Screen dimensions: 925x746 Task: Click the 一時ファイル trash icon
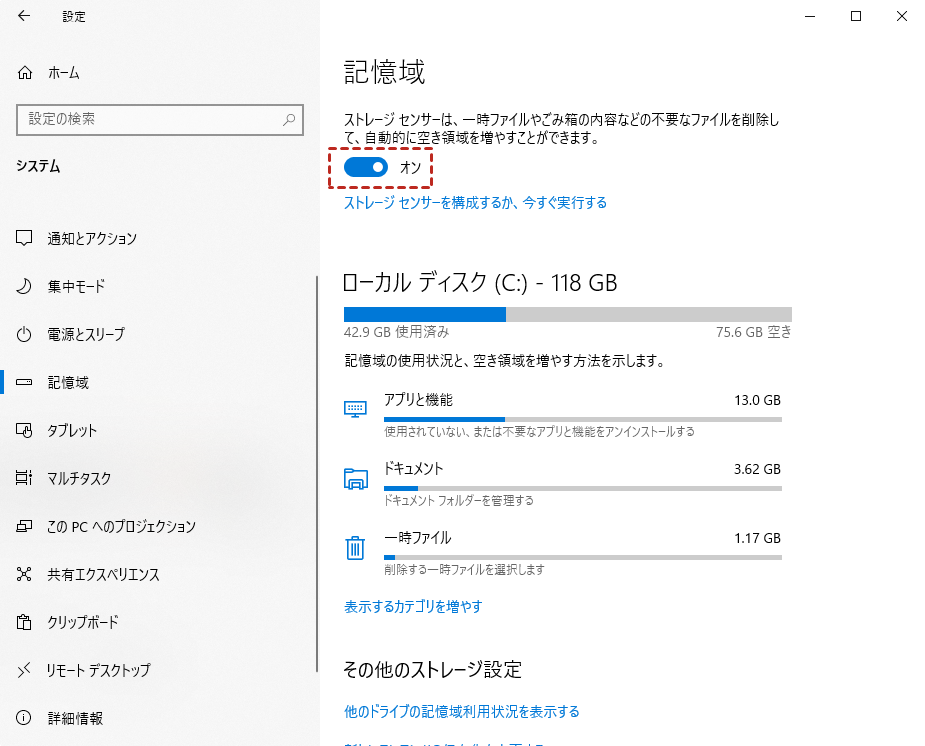[355, 547]
